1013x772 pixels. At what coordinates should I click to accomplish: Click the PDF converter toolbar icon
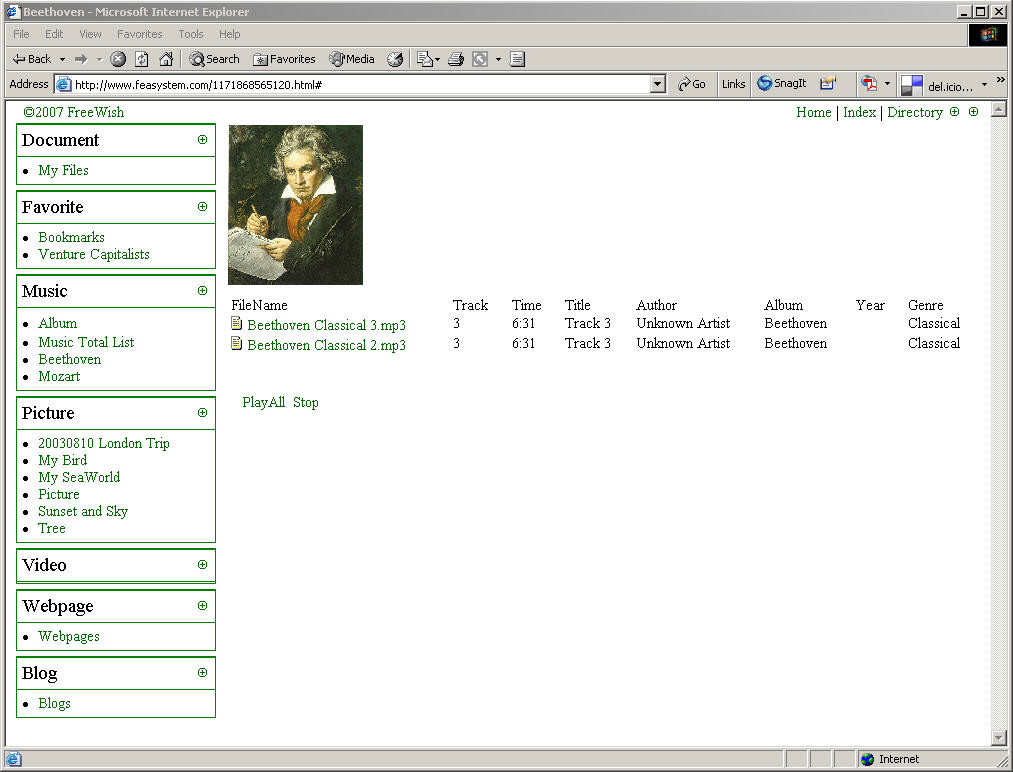click(869, 83)
